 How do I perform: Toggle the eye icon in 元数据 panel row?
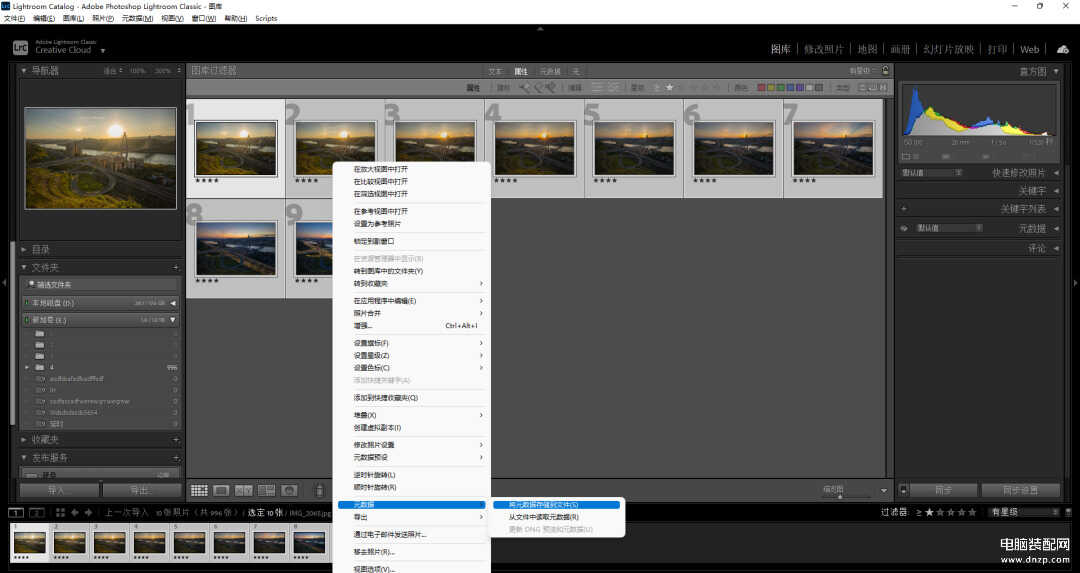point(904,228)
